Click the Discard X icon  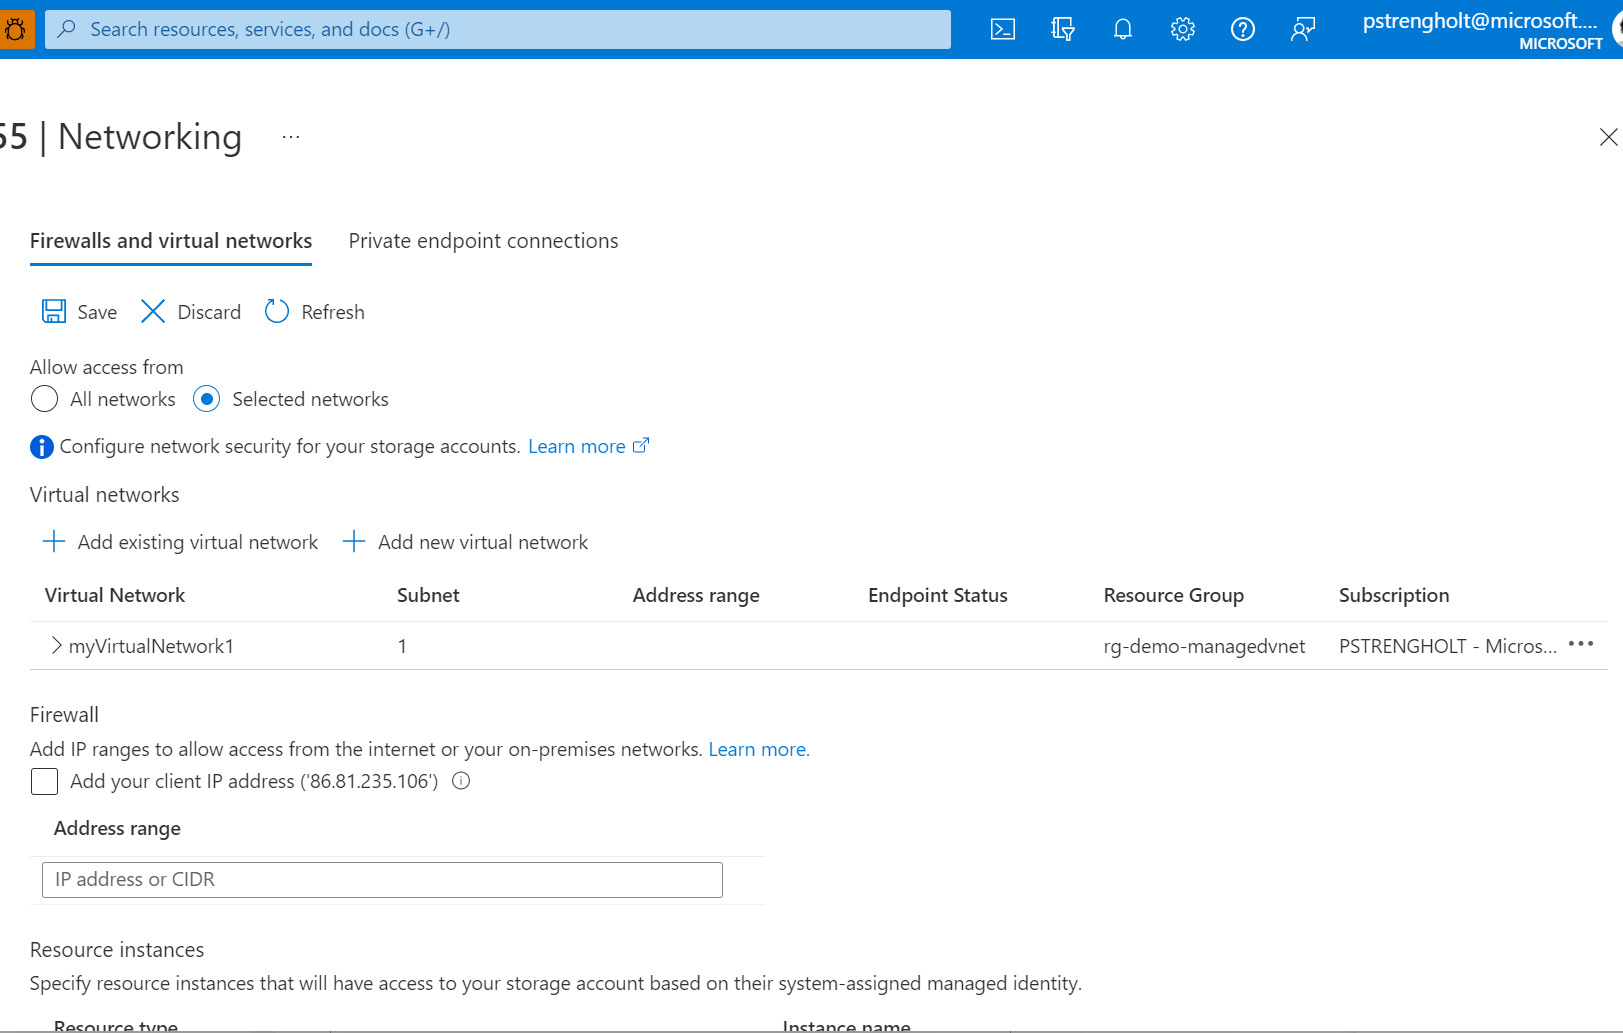[x=153, y=311]
